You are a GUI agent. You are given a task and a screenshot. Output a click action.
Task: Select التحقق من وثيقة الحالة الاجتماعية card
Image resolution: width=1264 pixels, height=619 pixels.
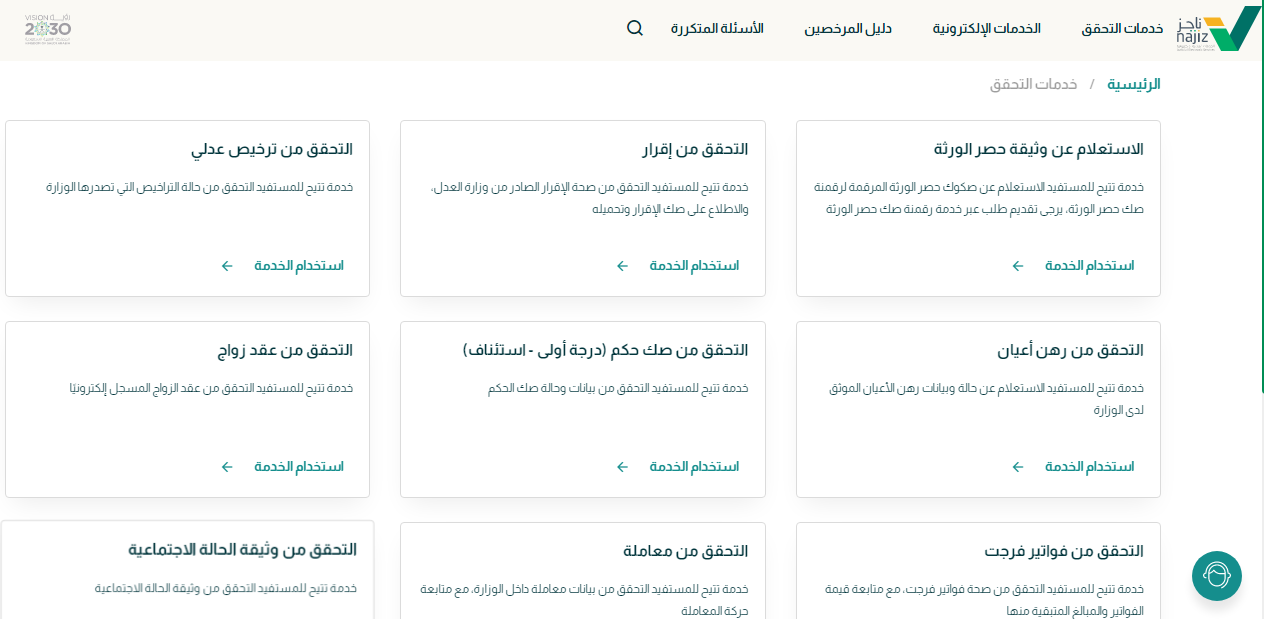(242, 550)
